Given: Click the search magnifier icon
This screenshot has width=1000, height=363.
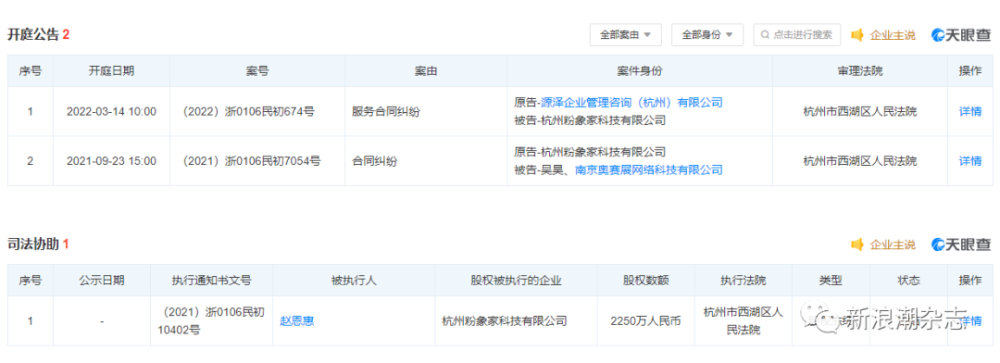Looking at the screenshot, I should tap(765, 34).
